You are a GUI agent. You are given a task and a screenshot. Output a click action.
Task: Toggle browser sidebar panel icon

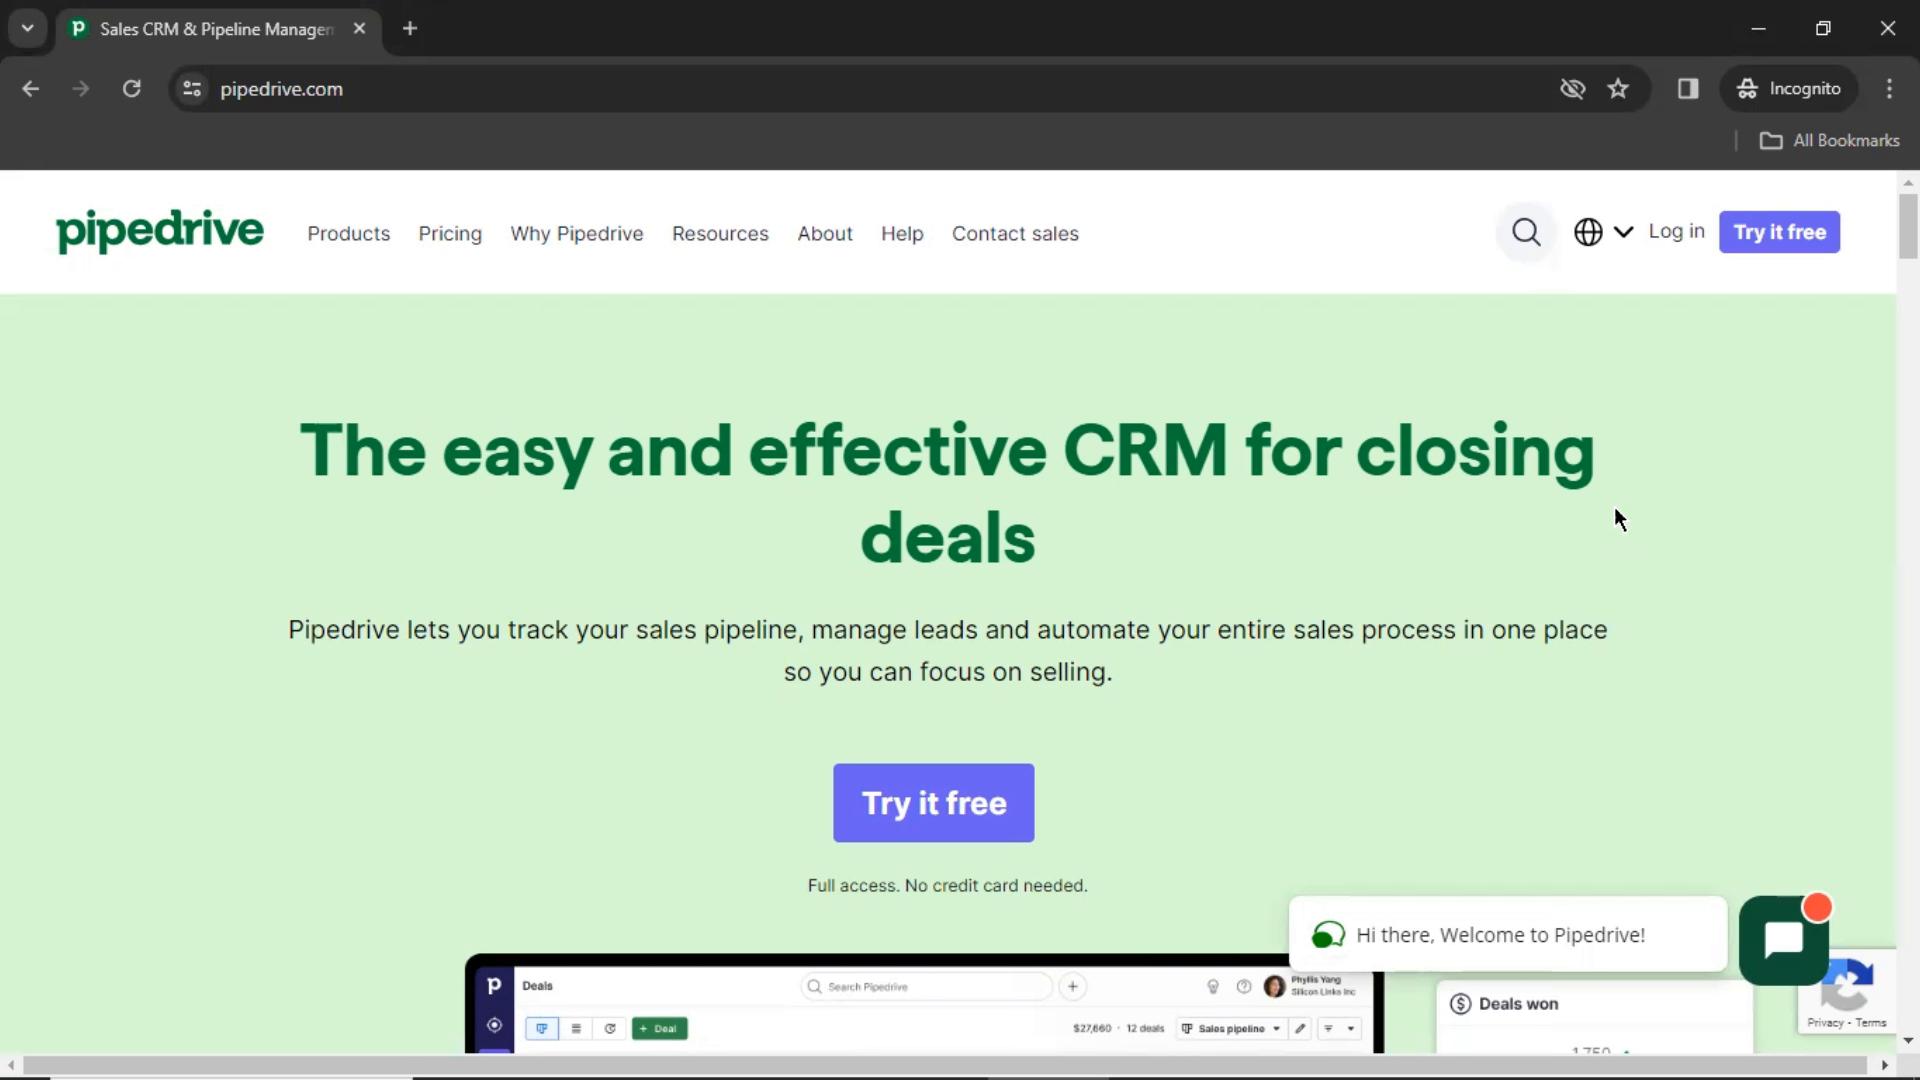pyautogui.click(x=1688, y=88)
